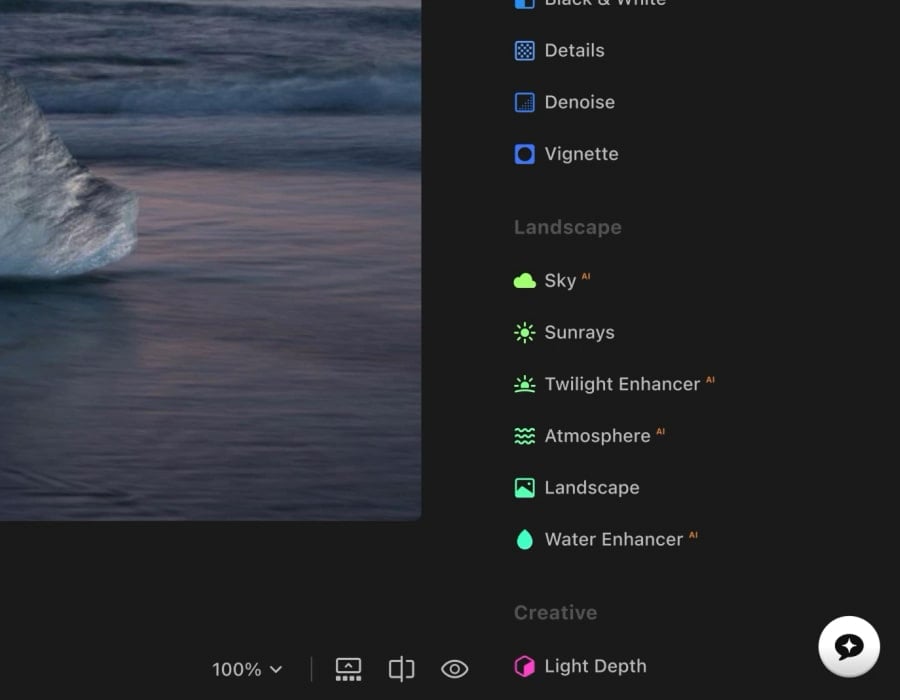Click the Creative category heading

(x=555, y=612)
